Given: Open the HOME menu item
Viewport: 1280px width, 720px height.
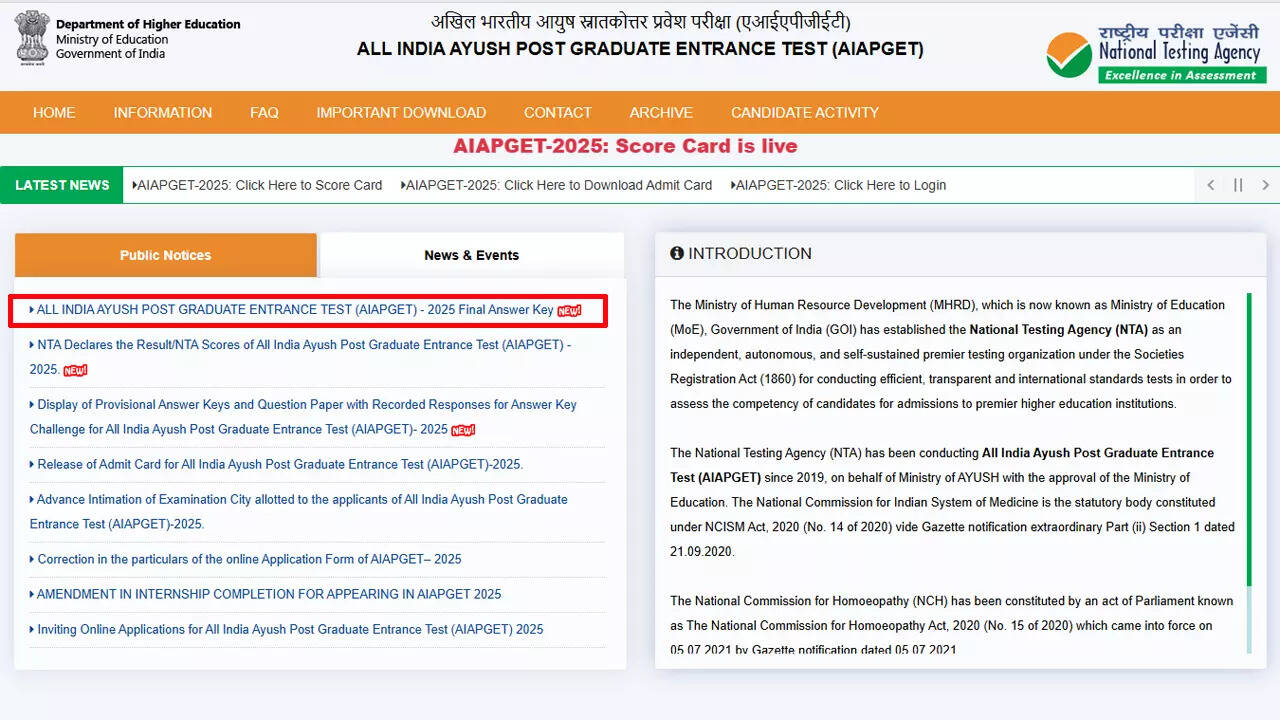Looking at the screenshot, I should 54,113.
